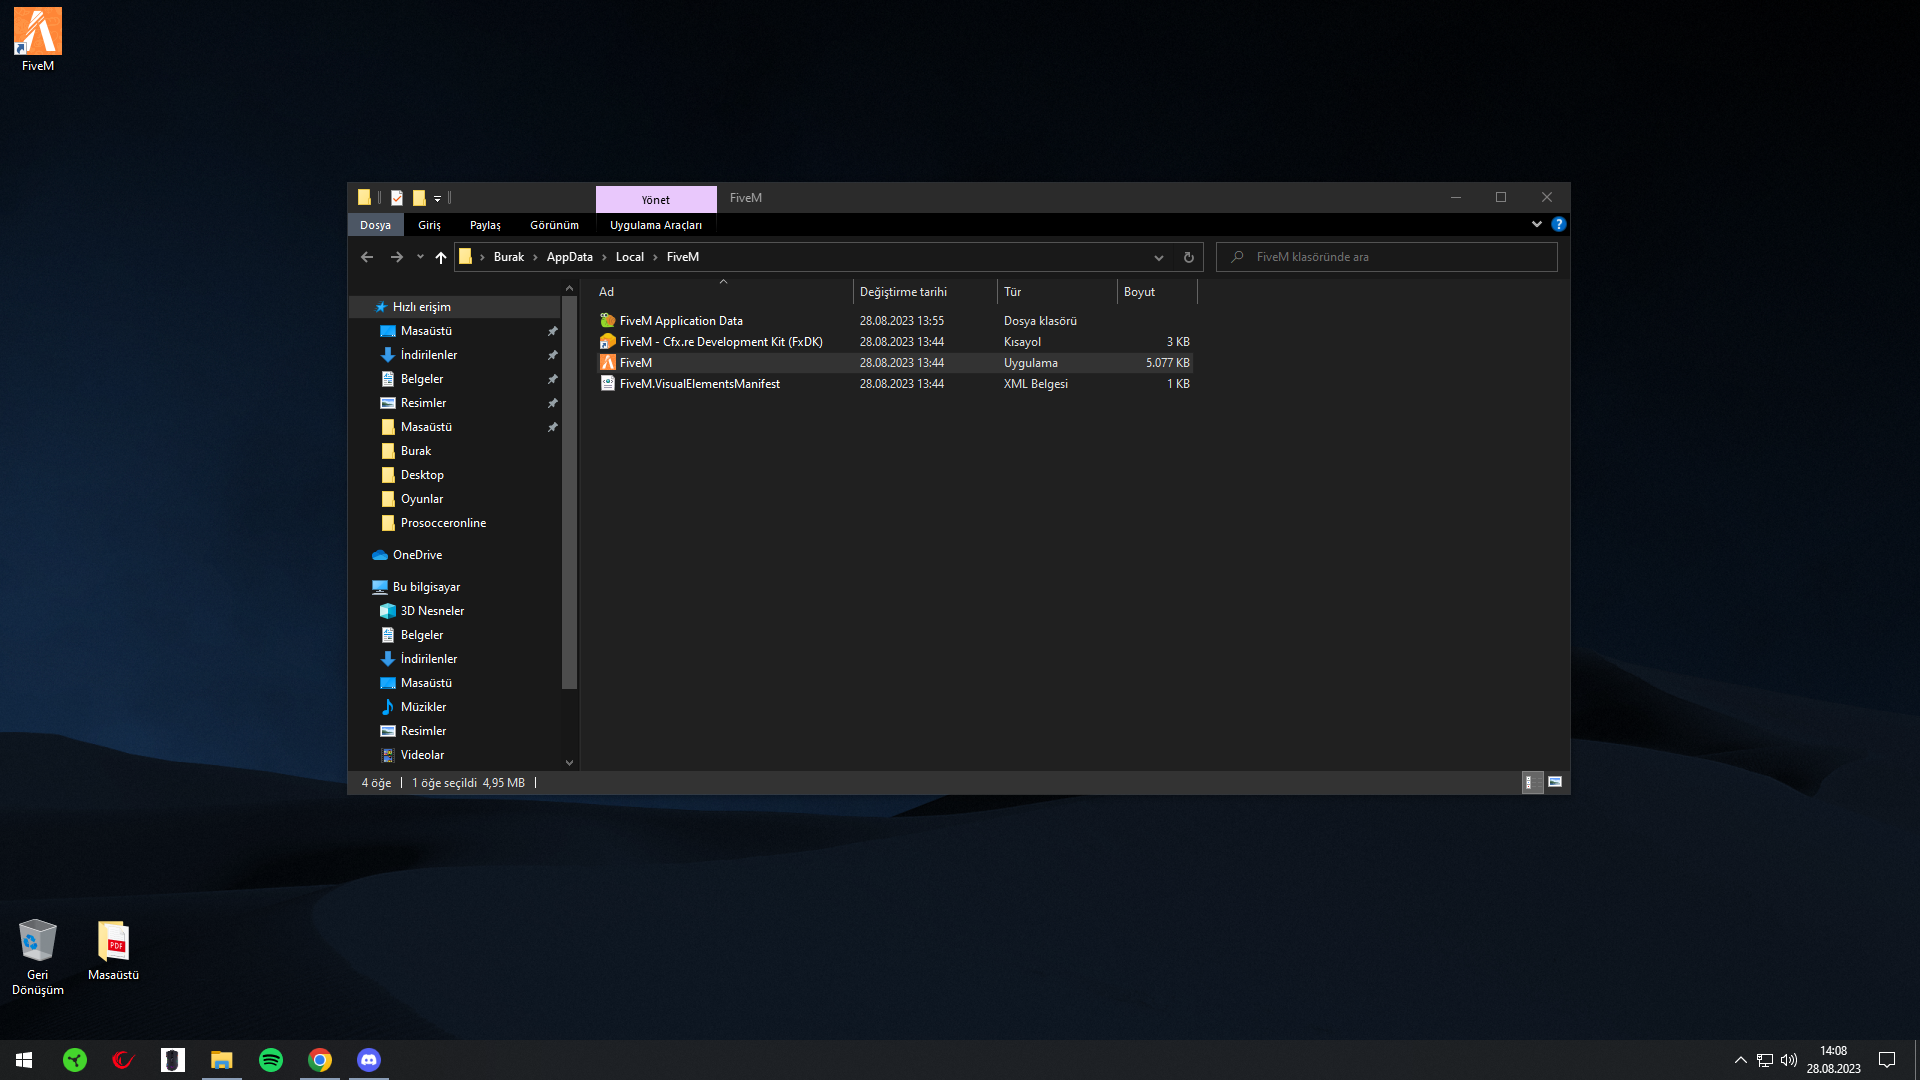Open the address bar history dropdown
This screenshot has height=1080, width=1920.
[x=1159, y=257]
